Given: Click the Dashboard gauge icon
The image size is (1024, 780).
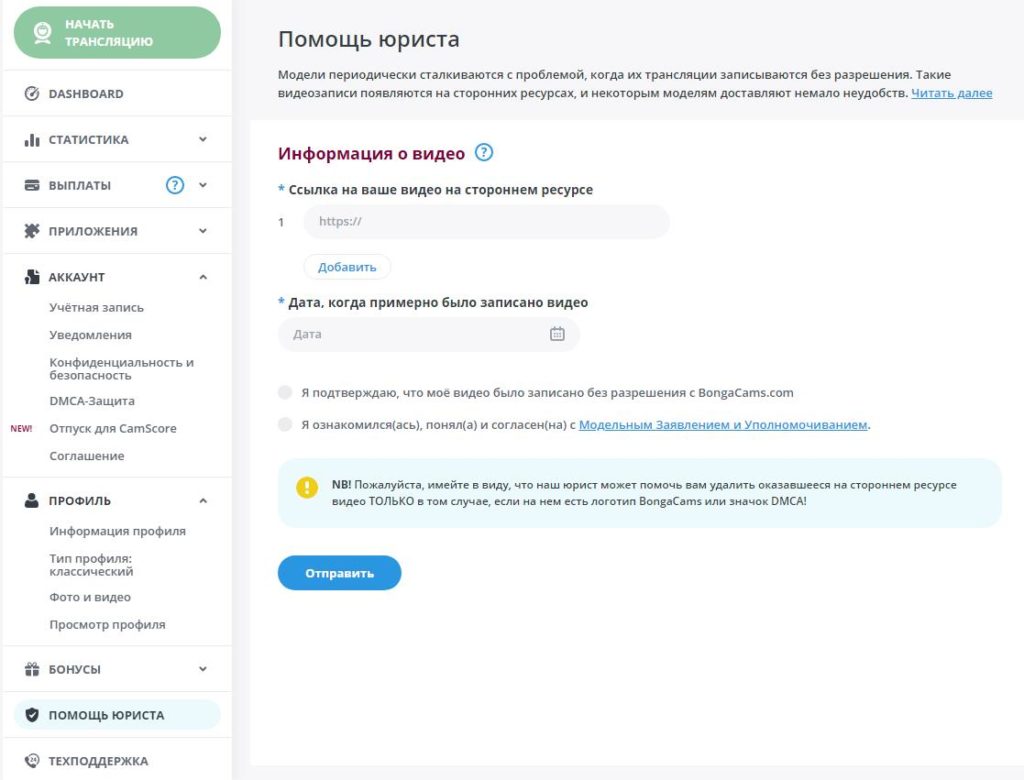Looking at the screenshot, I should [31, 93].
